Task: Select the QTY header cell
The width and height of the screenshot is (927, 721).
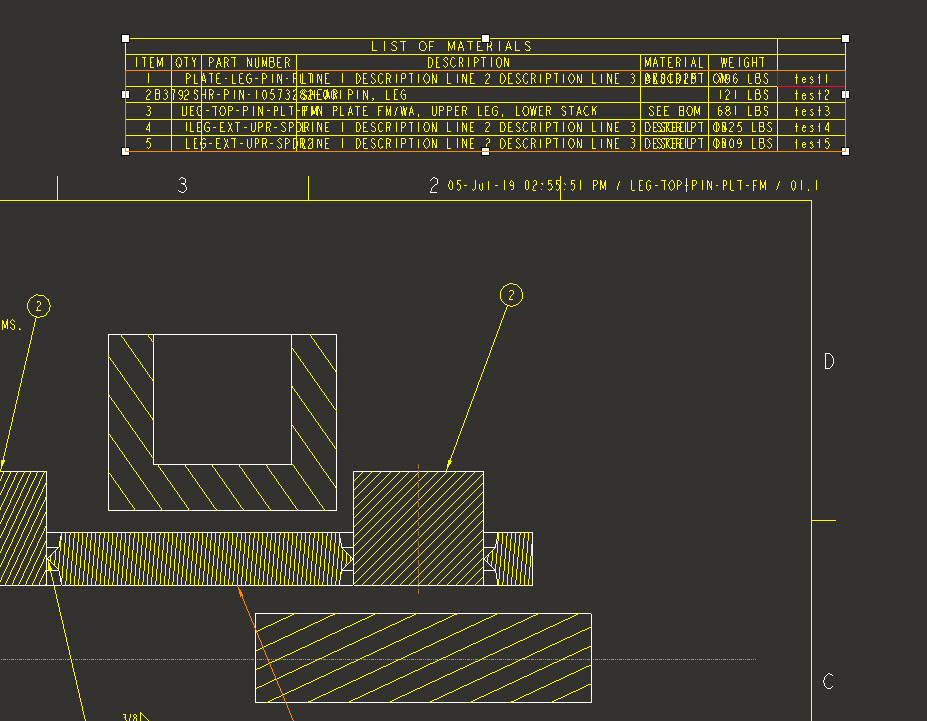Action: click(x=185, y=62)
